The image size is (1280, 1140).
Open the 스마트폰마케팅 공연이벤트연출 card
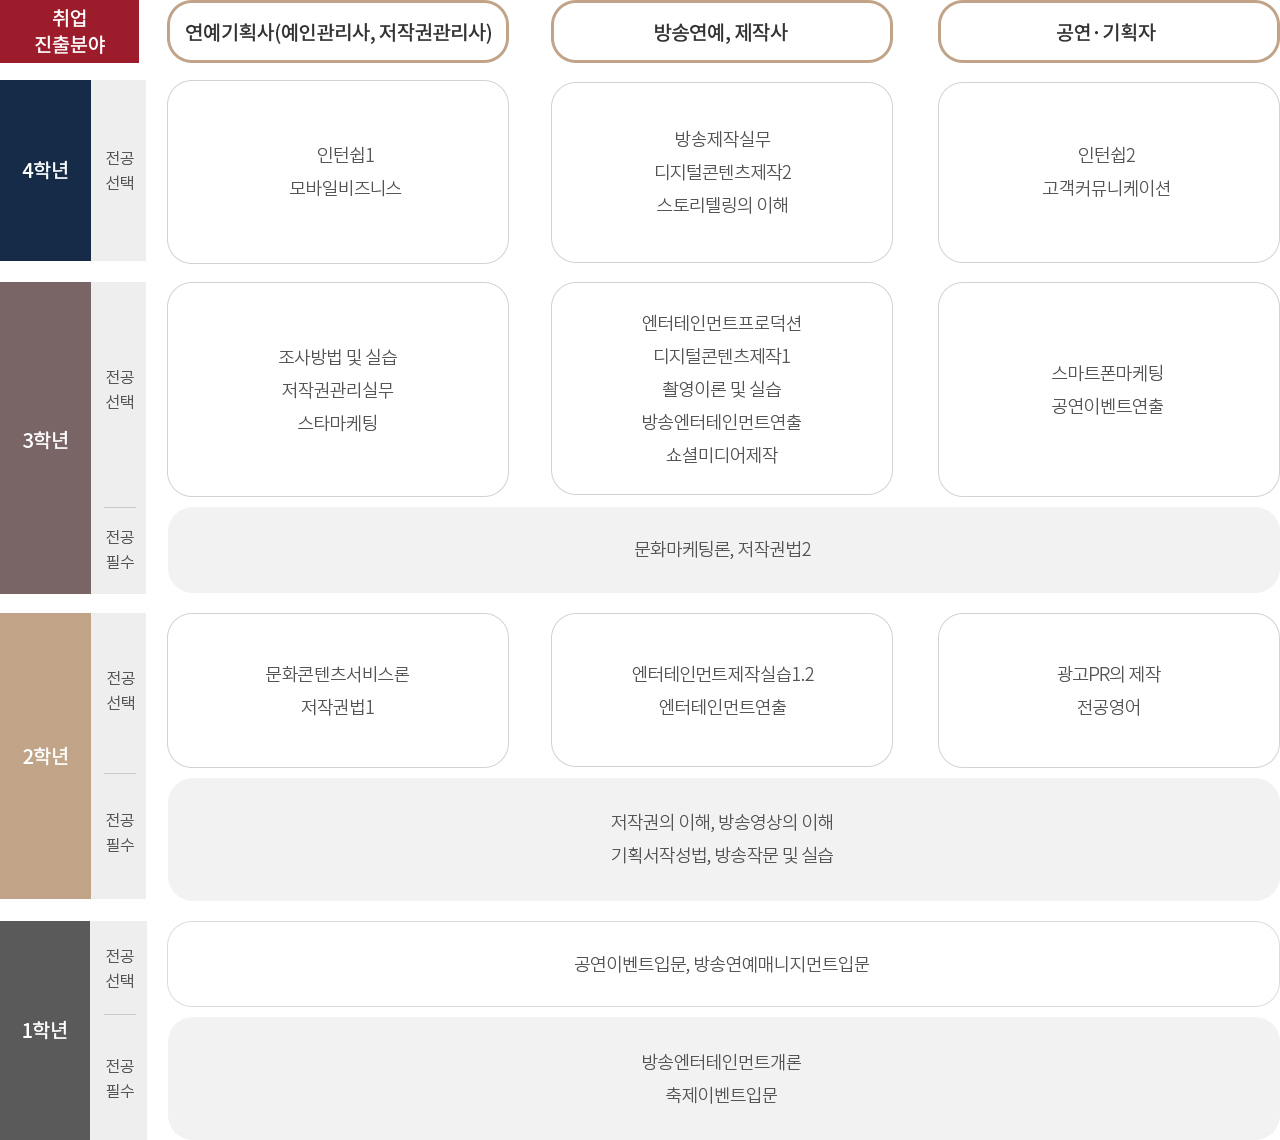coord(1109,388)
